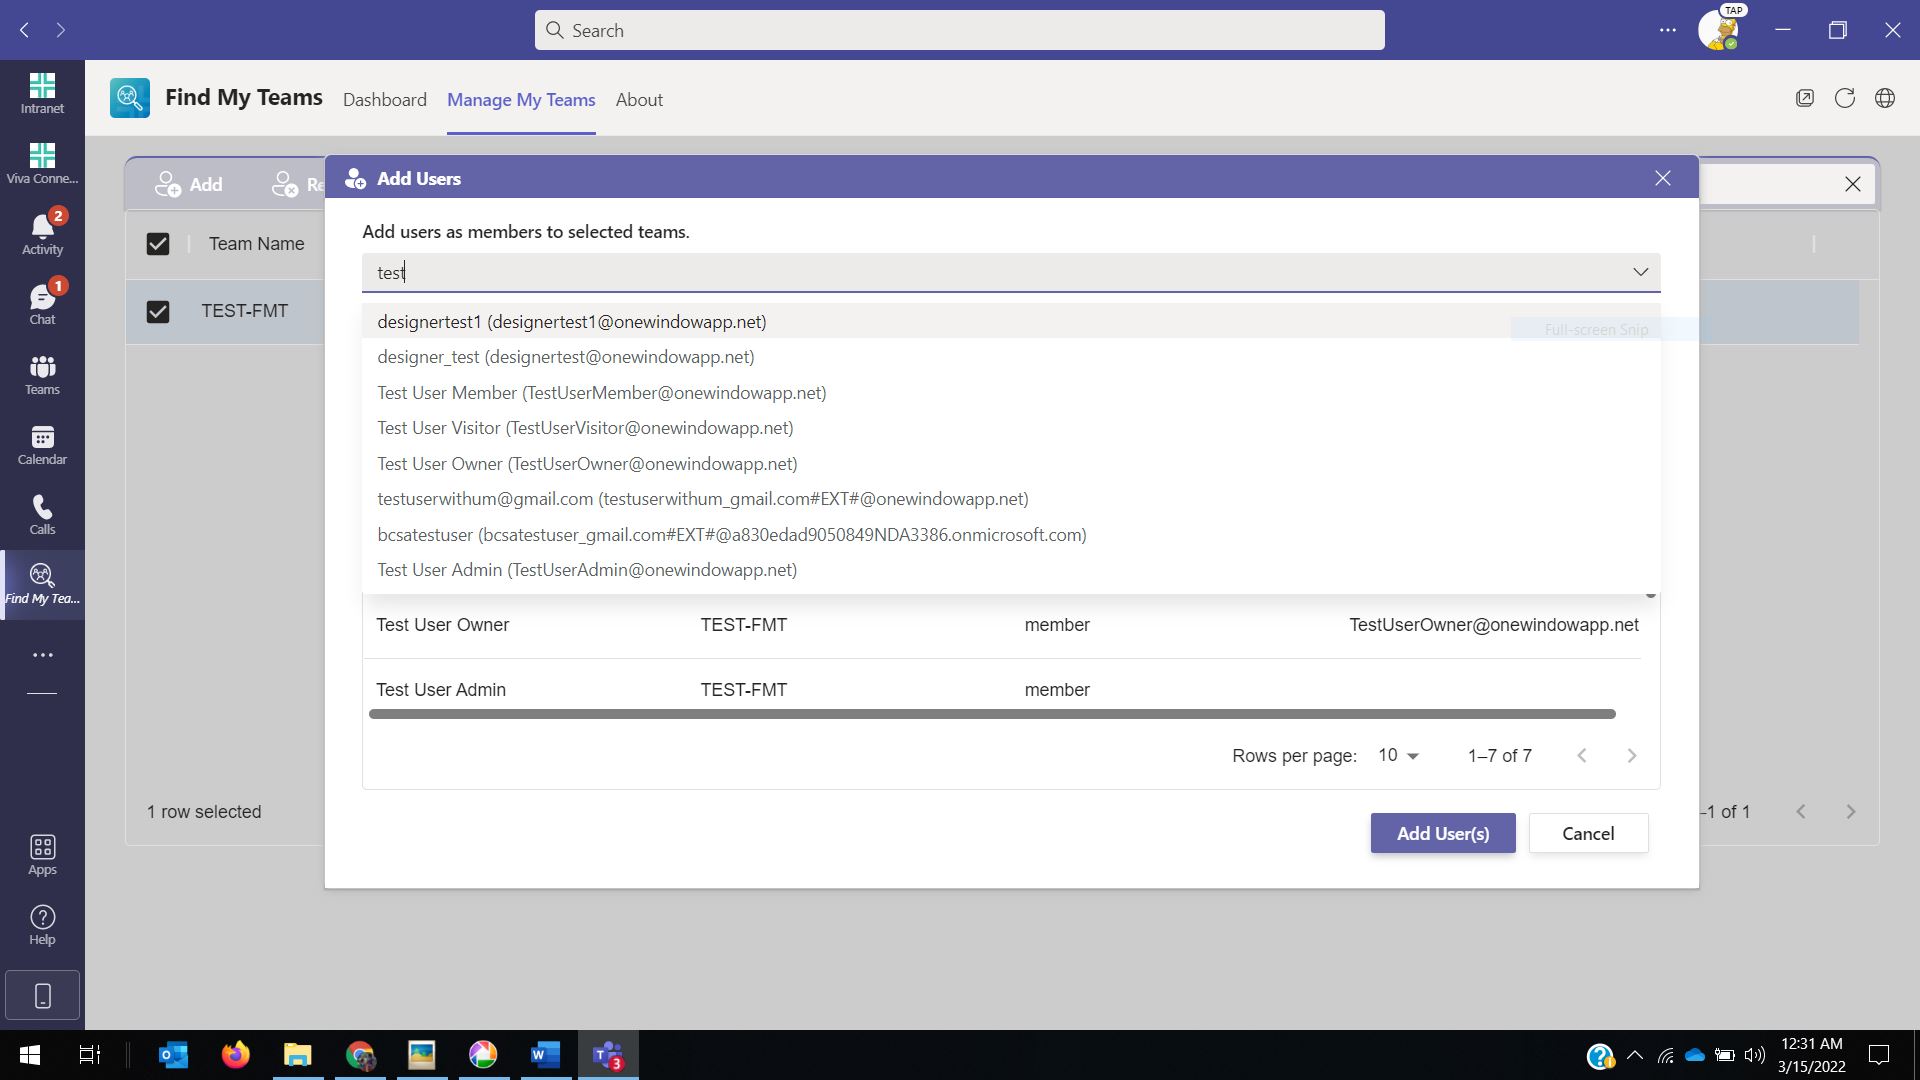Focus the Teams top search bar

click(960, 30)
